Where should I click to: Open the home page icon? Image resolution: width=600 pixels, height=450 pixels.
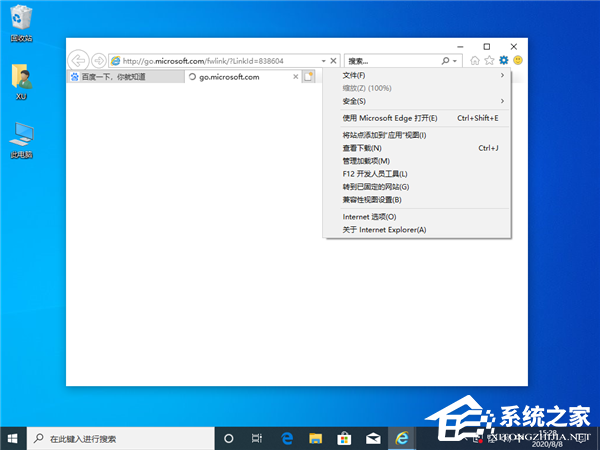tap(475, 60)
